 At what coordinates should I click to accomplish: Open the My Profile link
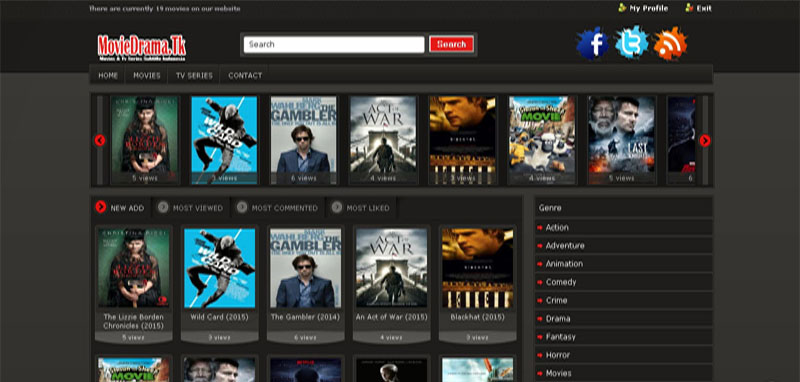coord(648,8)
